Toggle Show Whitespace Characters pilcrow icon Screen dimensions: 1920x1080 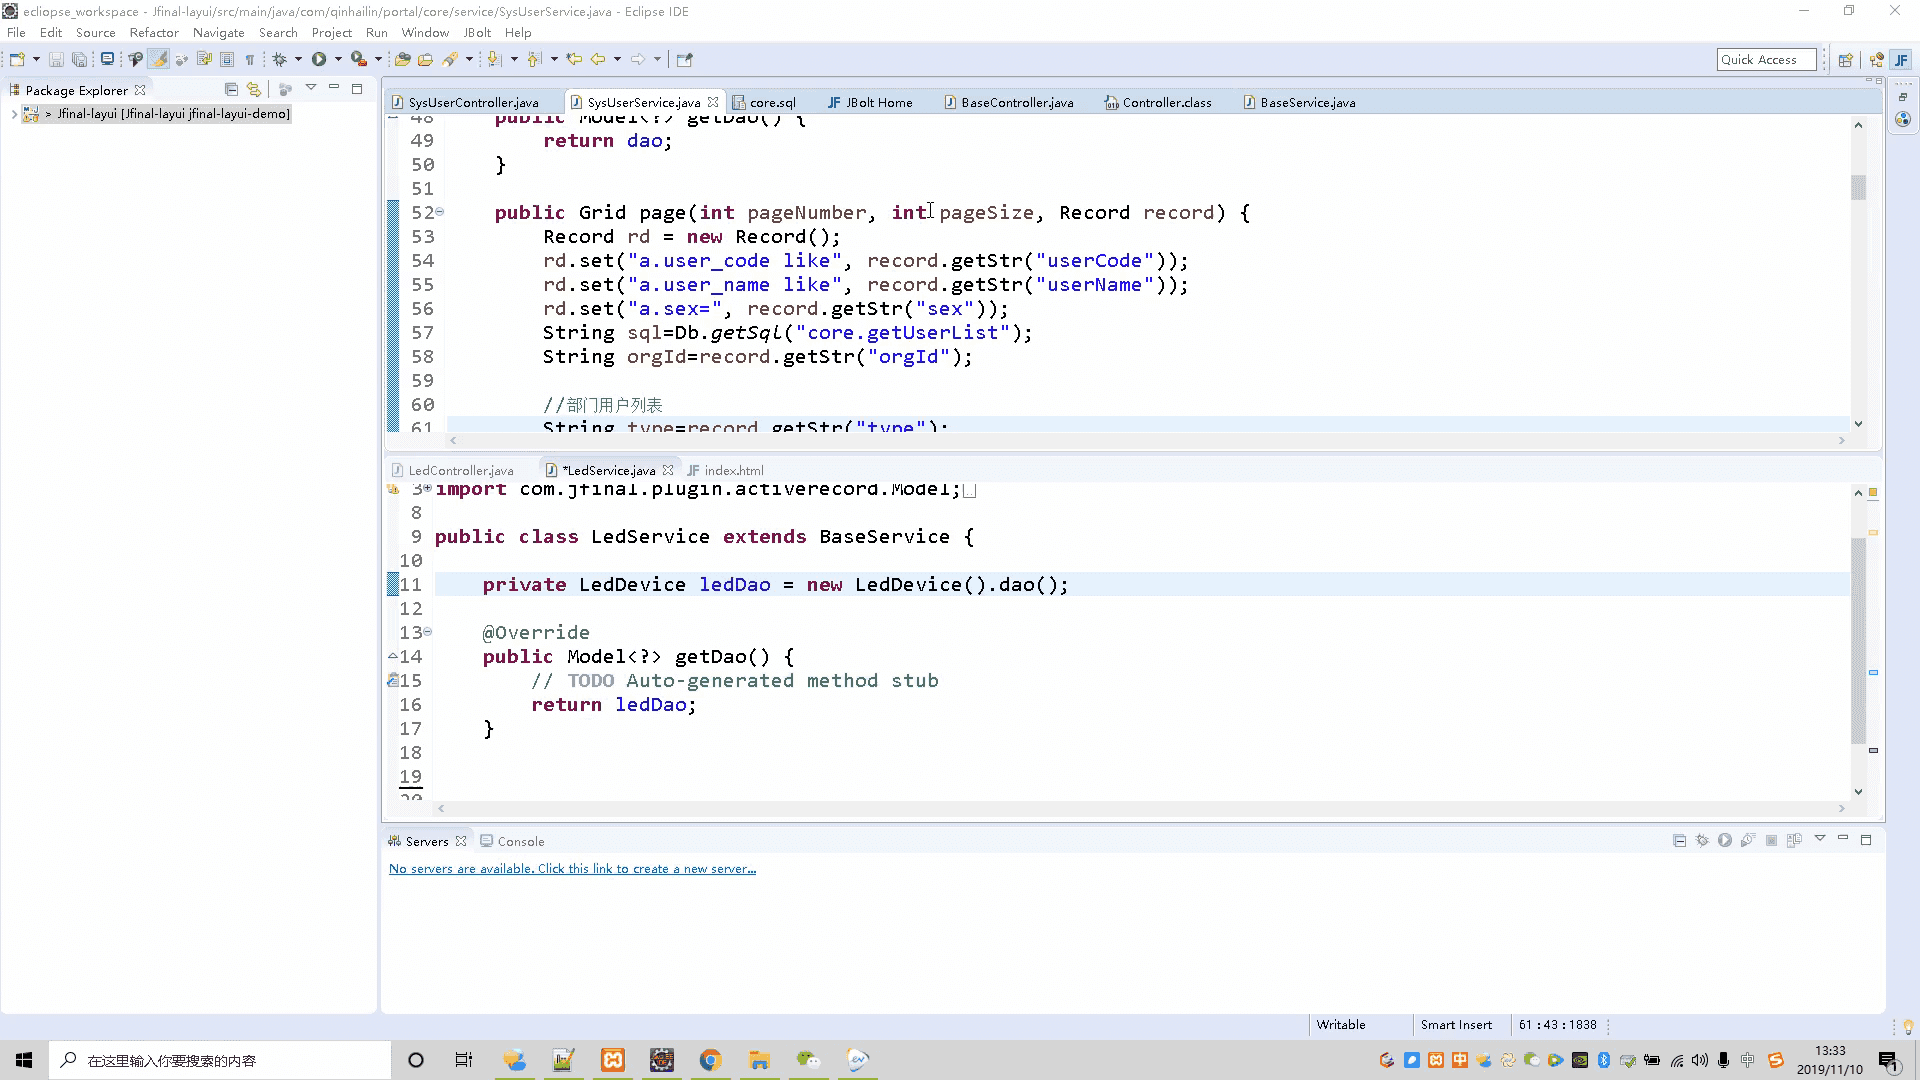pos(250,60)
